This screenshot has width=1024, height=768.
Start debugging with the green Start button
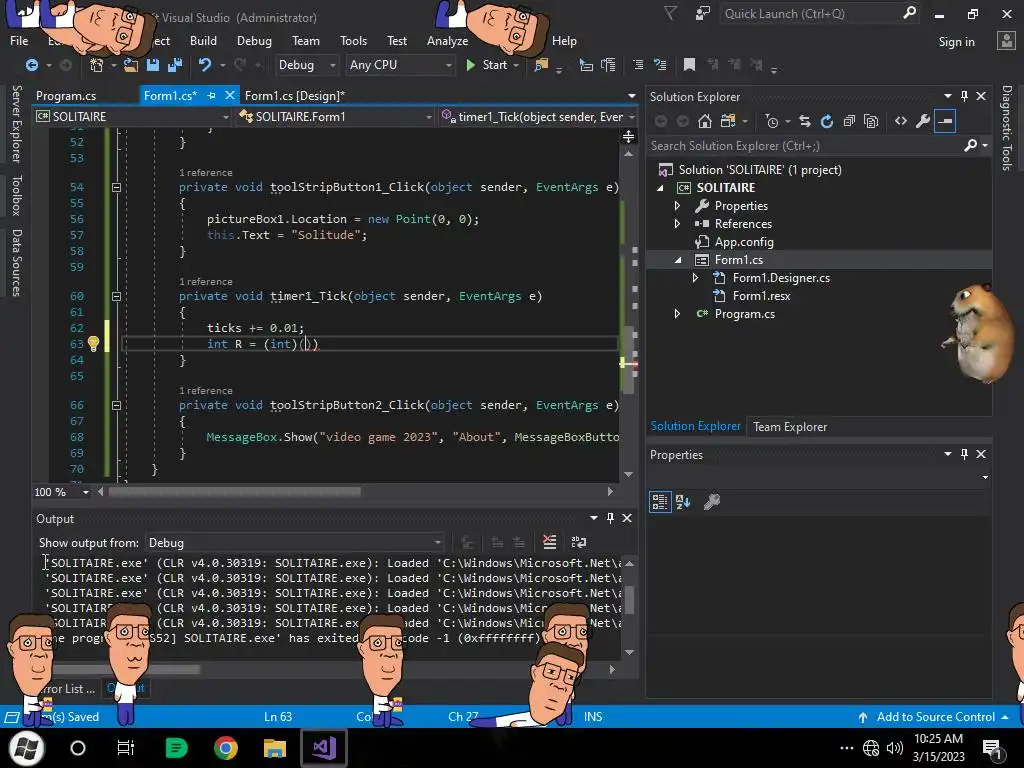click(488, 65)
